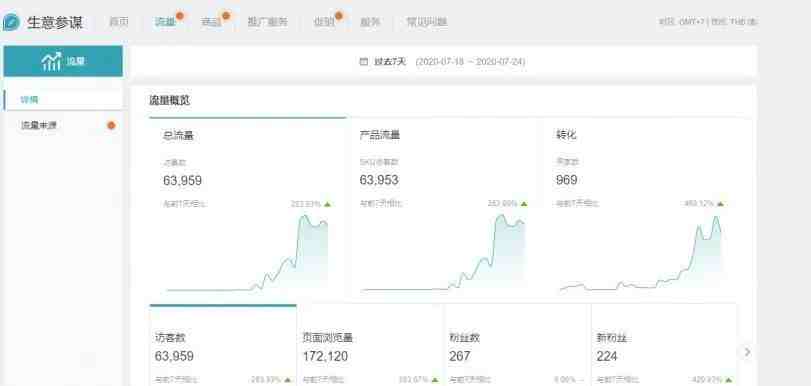Select the 总流量 overview card
Image resolution: width=811 pixels, height=386 pixels.
[248, 206]
